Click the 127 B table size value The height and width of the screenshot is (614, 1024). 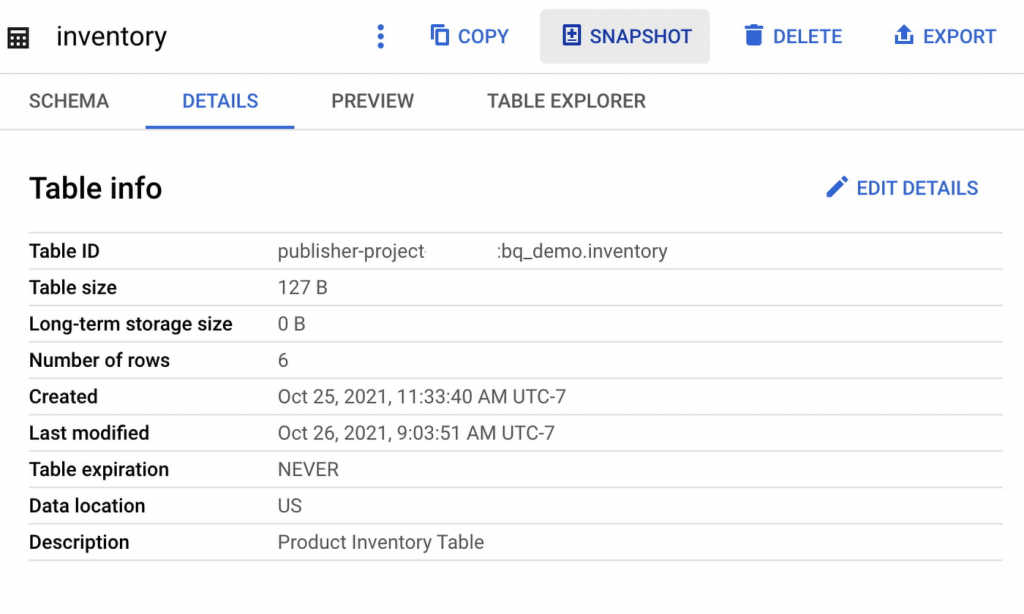click(x=302, y=287)
